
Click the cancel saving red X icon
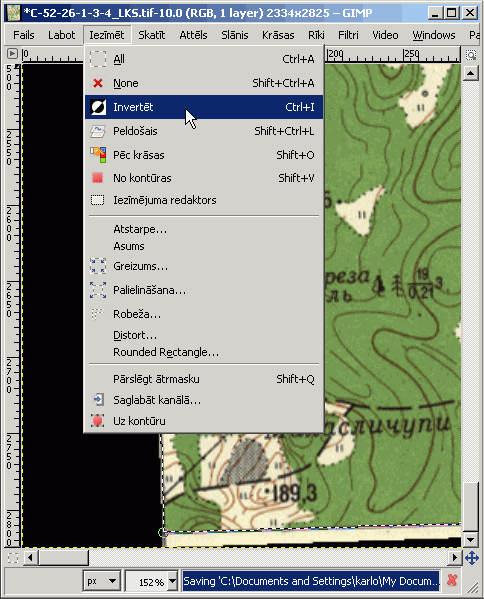(452, 581)
